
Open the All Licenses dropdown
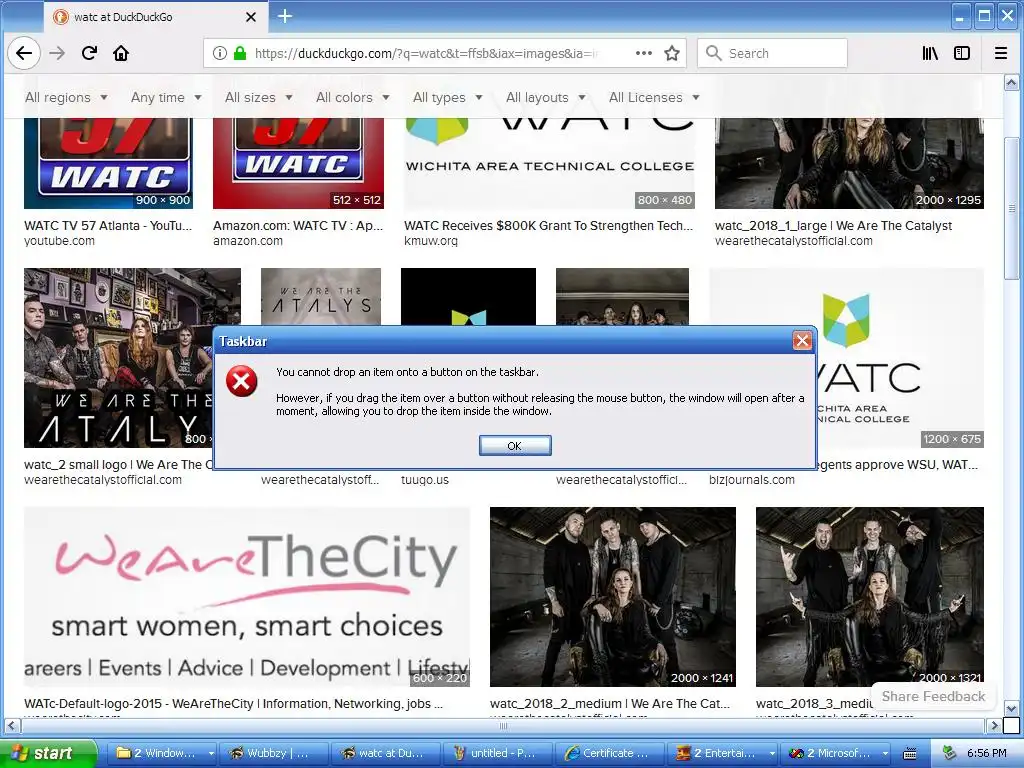click(654, 97)
